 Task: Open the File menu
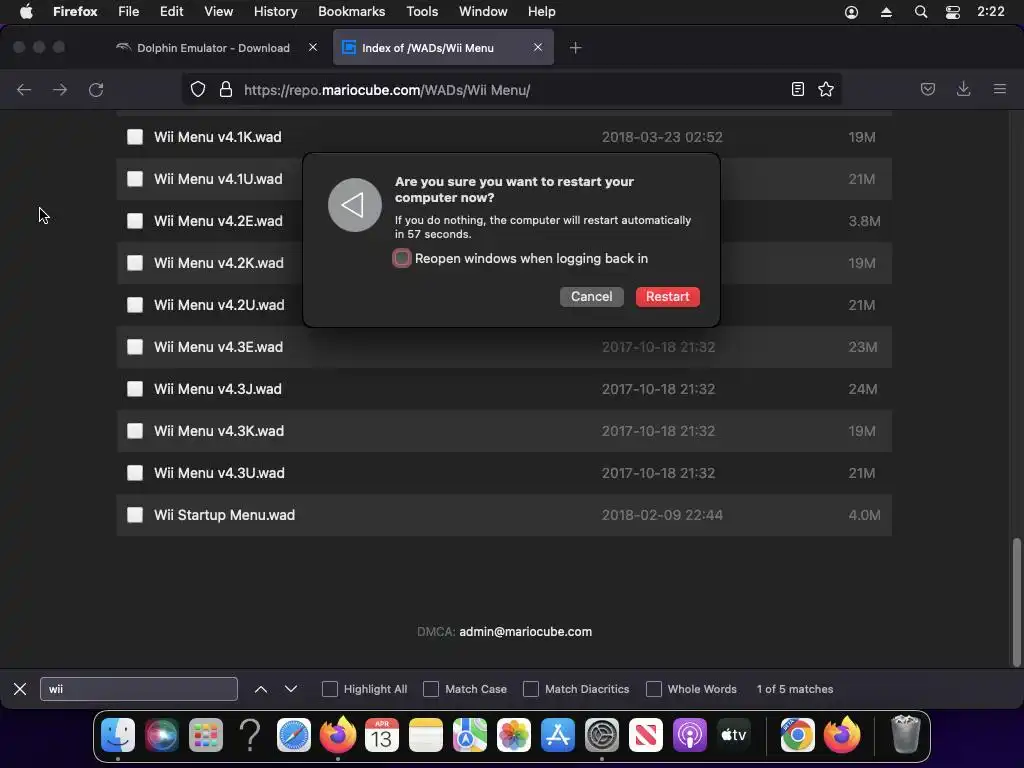click(129, 12)
